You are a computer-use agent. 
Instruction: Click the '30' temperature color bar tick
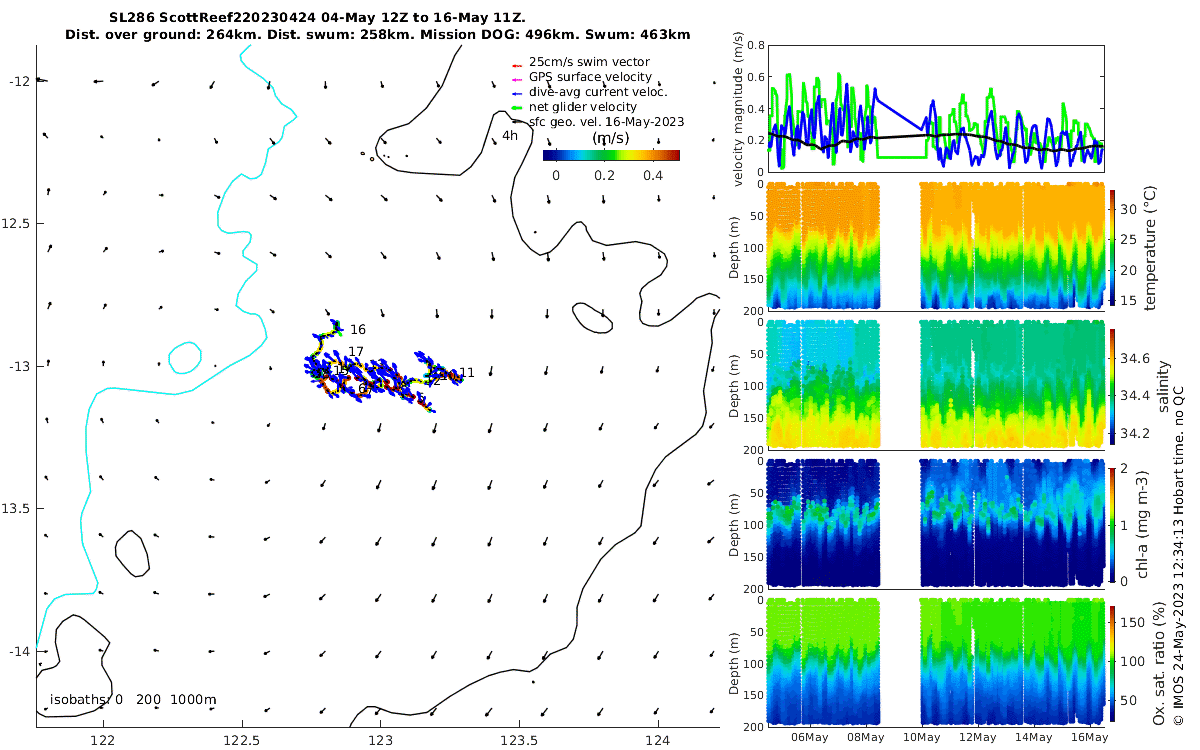point(1128,208)
